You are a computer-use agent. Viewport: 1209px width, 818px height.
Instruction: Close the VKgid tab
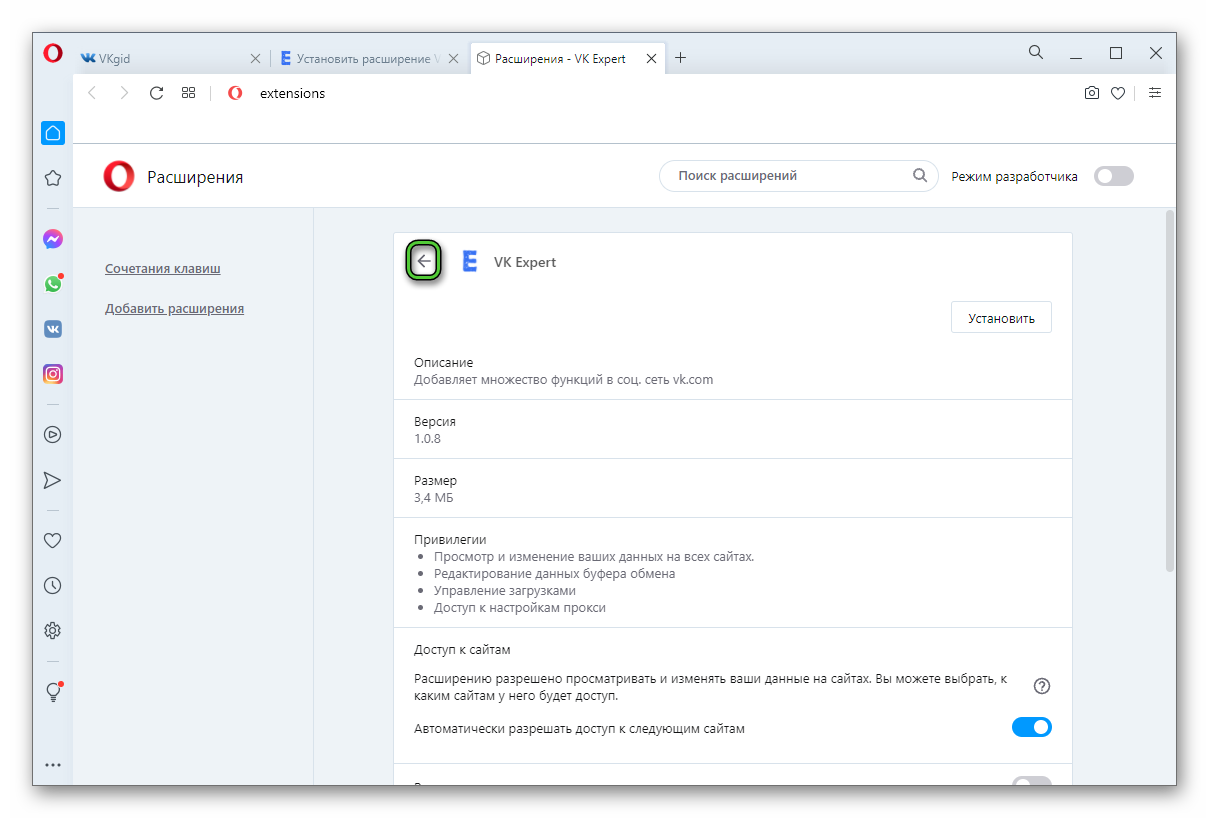pyautogui.click(x=255, y=59)
